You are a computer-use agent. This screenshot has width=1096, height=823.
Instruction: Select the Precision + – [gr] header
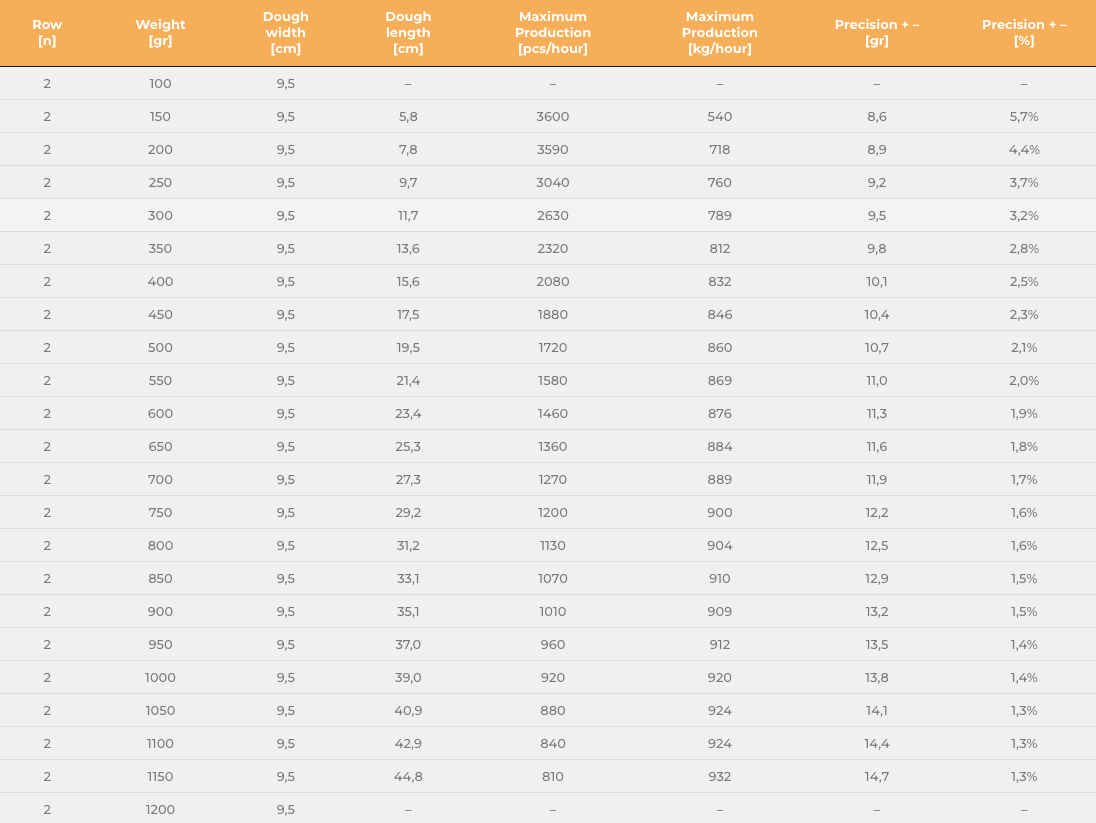pyautogui.click(x=877, y=33)
